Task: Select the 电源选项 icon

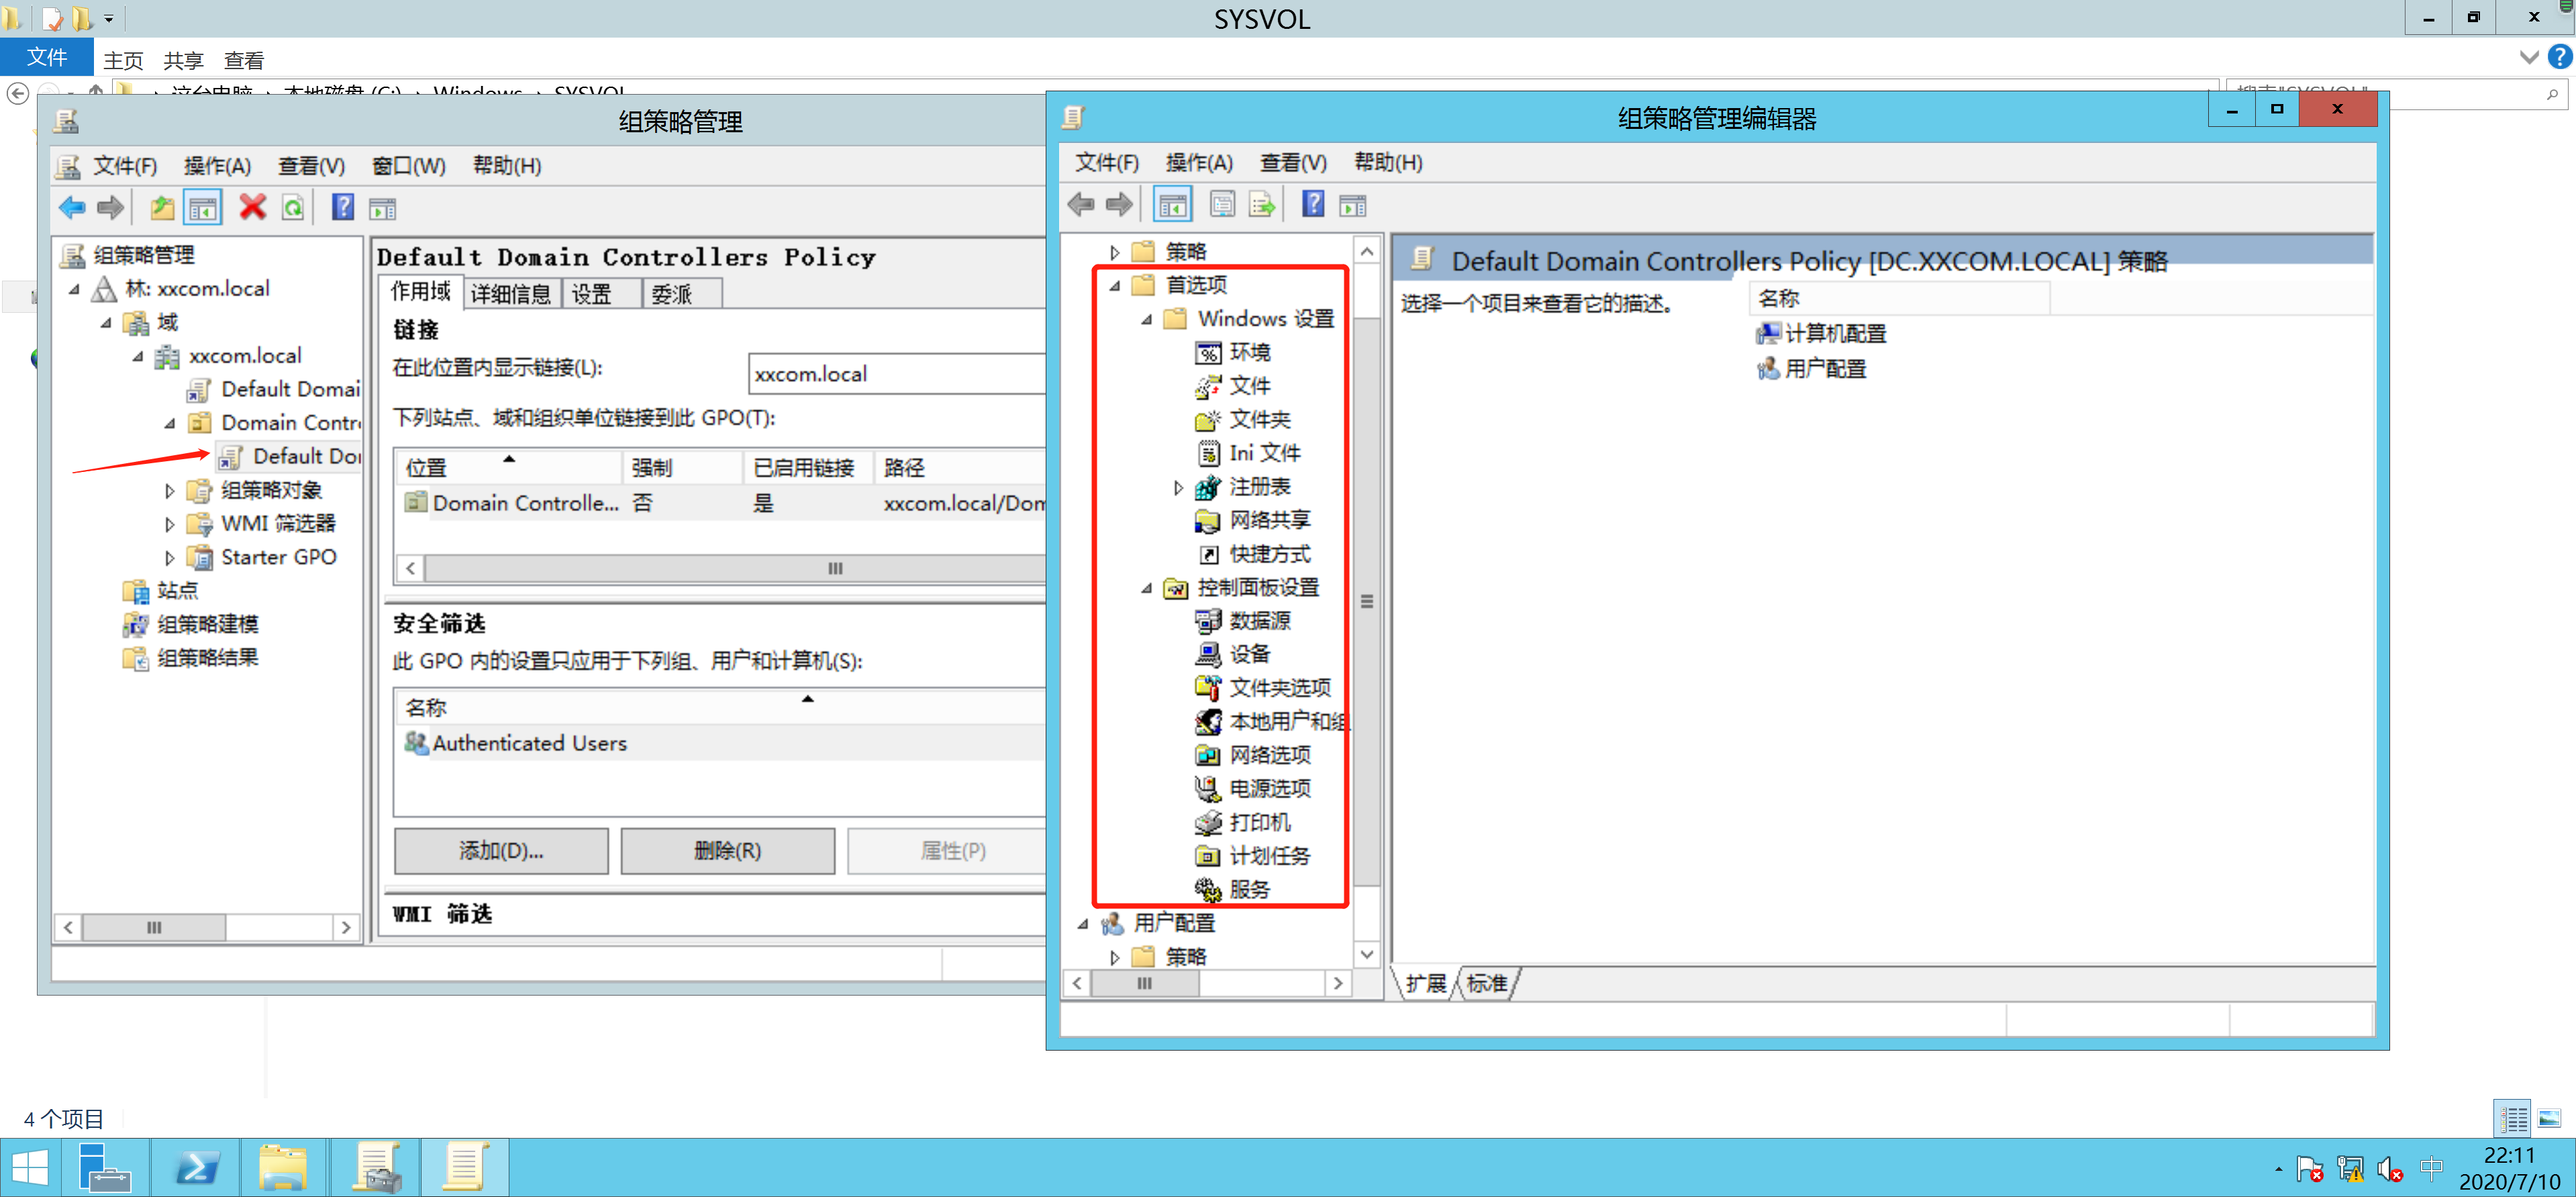Action: point(1208,789)
